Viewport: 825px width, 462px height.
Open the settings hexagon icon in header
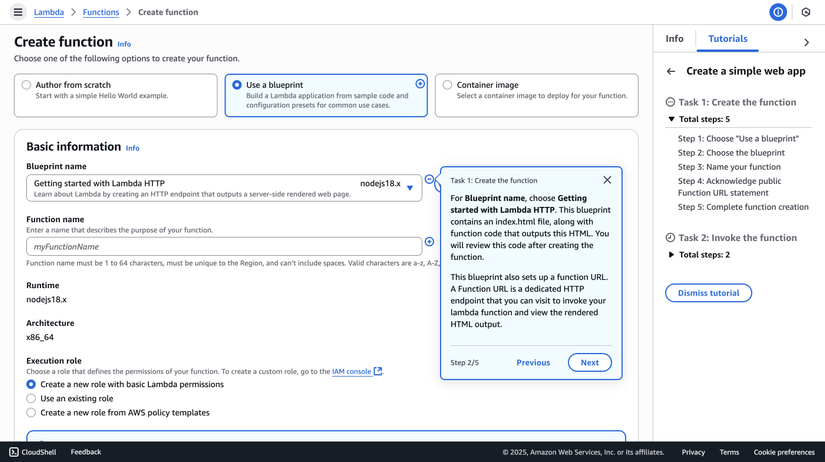pos(806,12)
